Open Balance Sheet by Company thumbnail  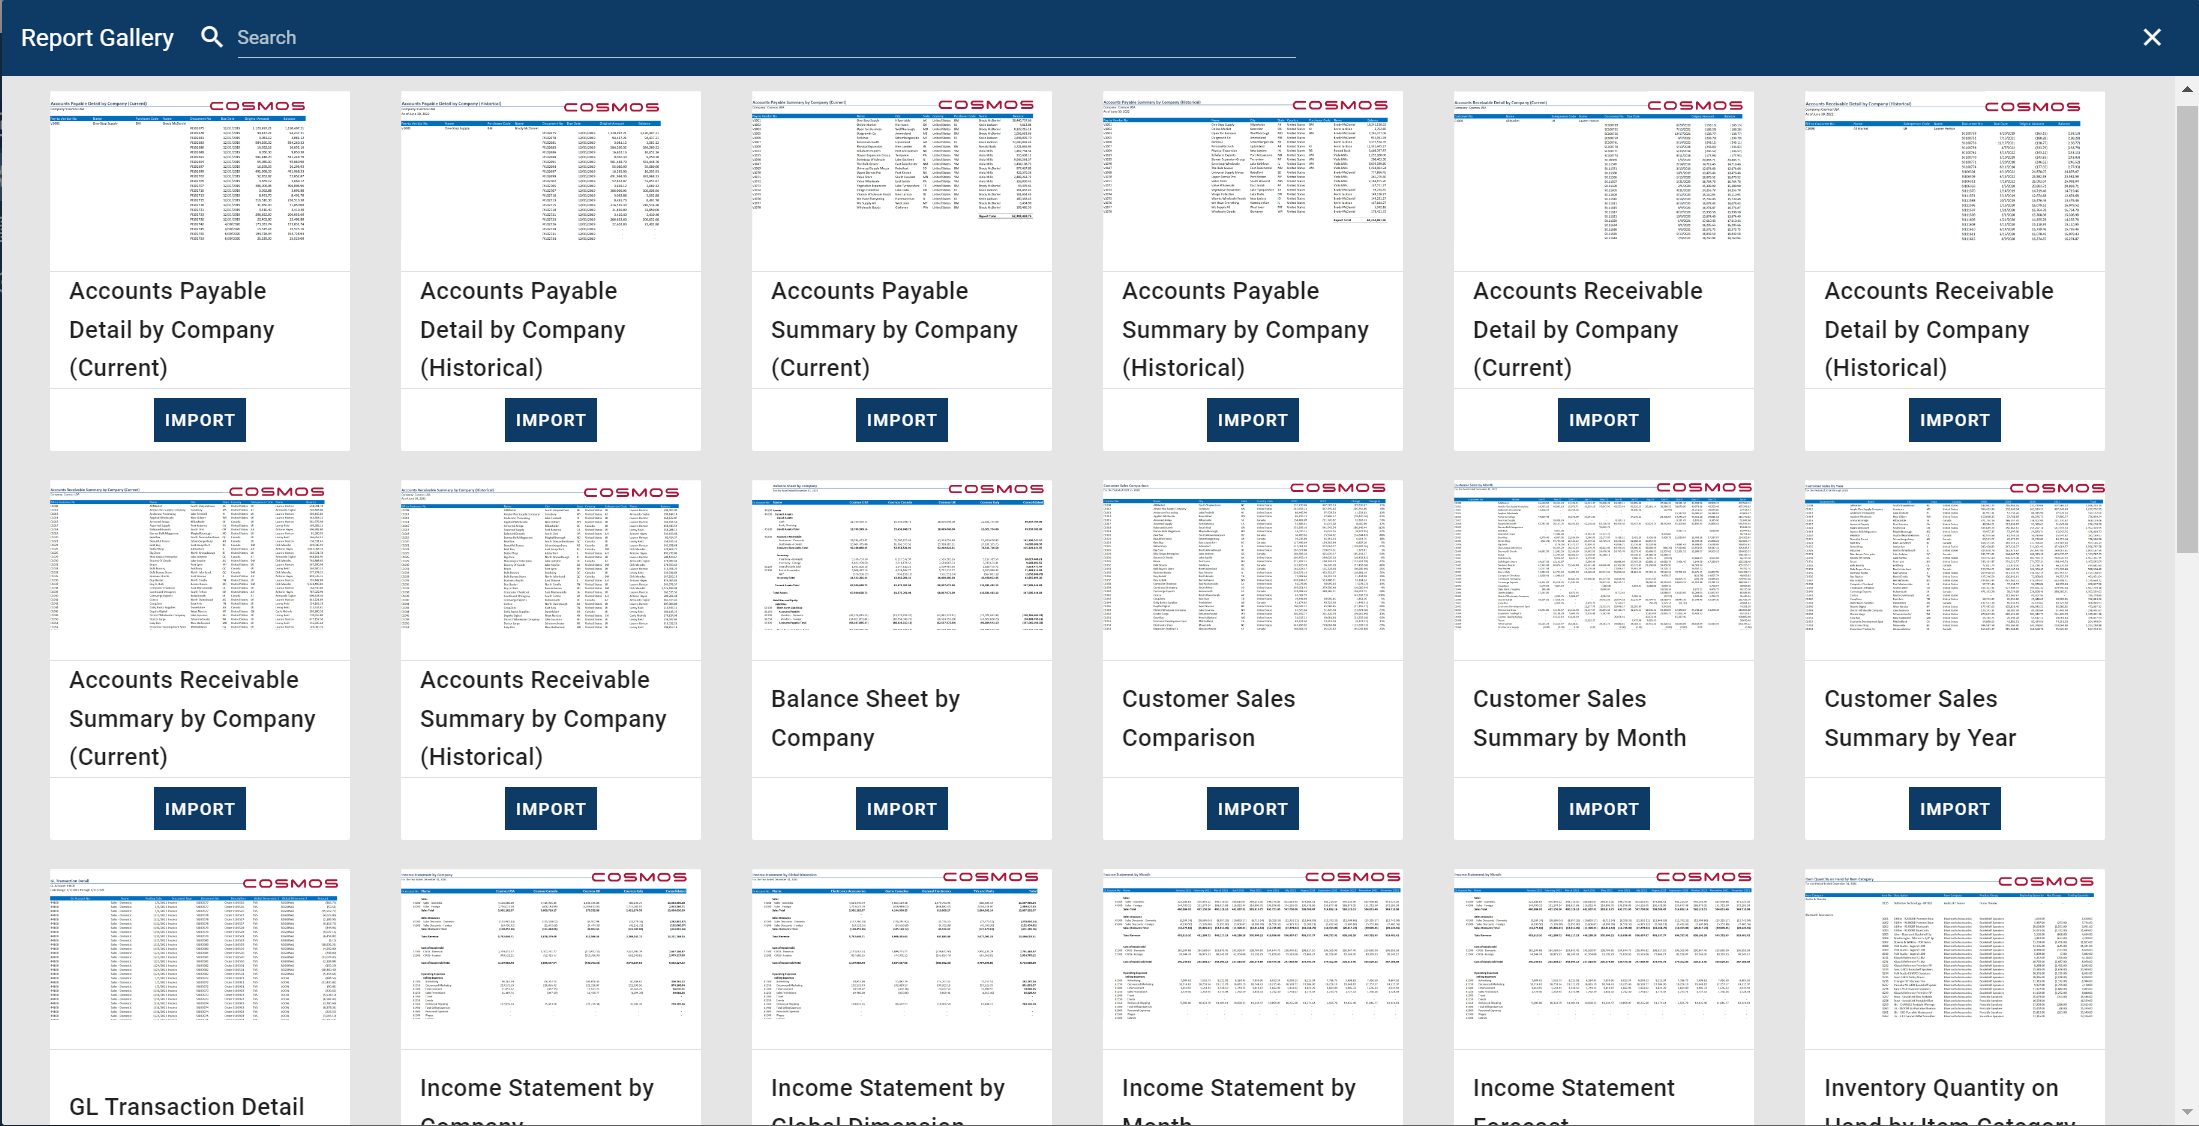click(x=902, y=570)
